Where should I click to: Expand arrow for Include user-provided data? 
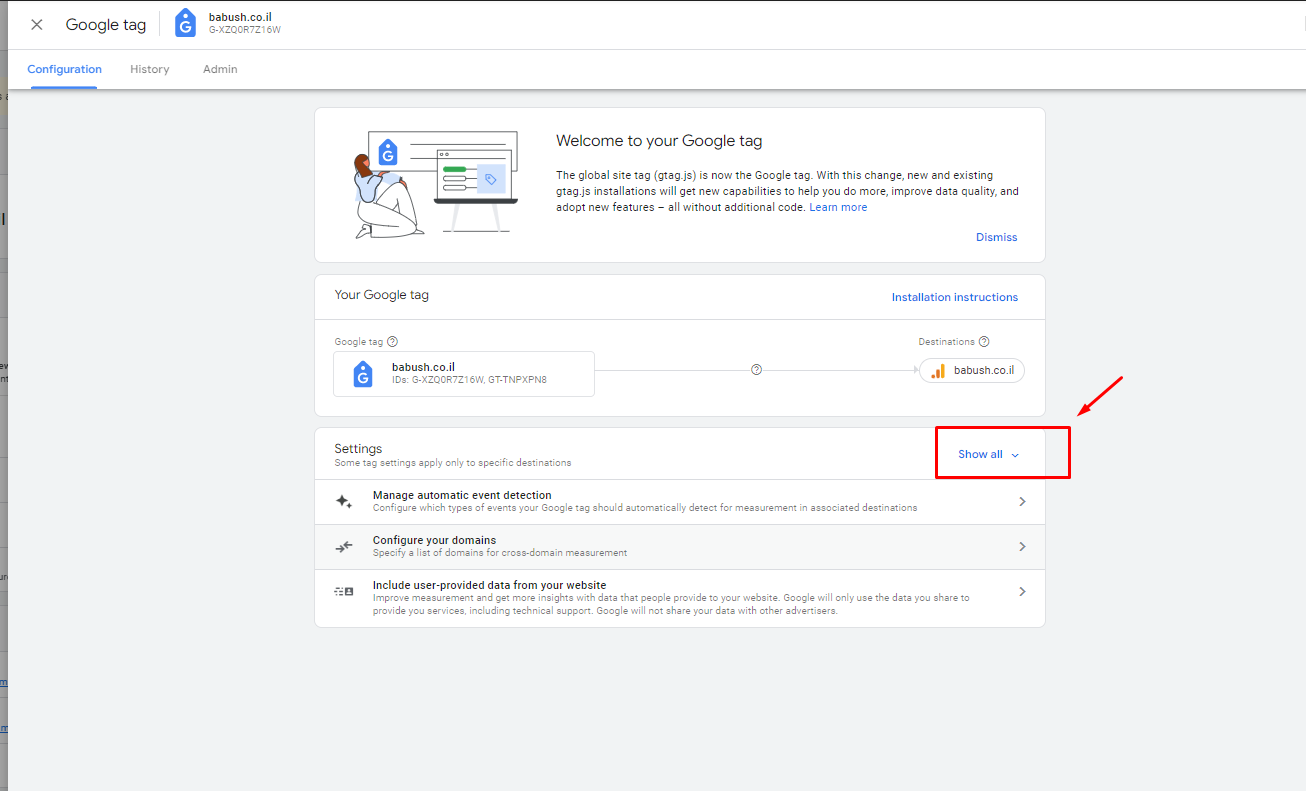coord(1022,592)
